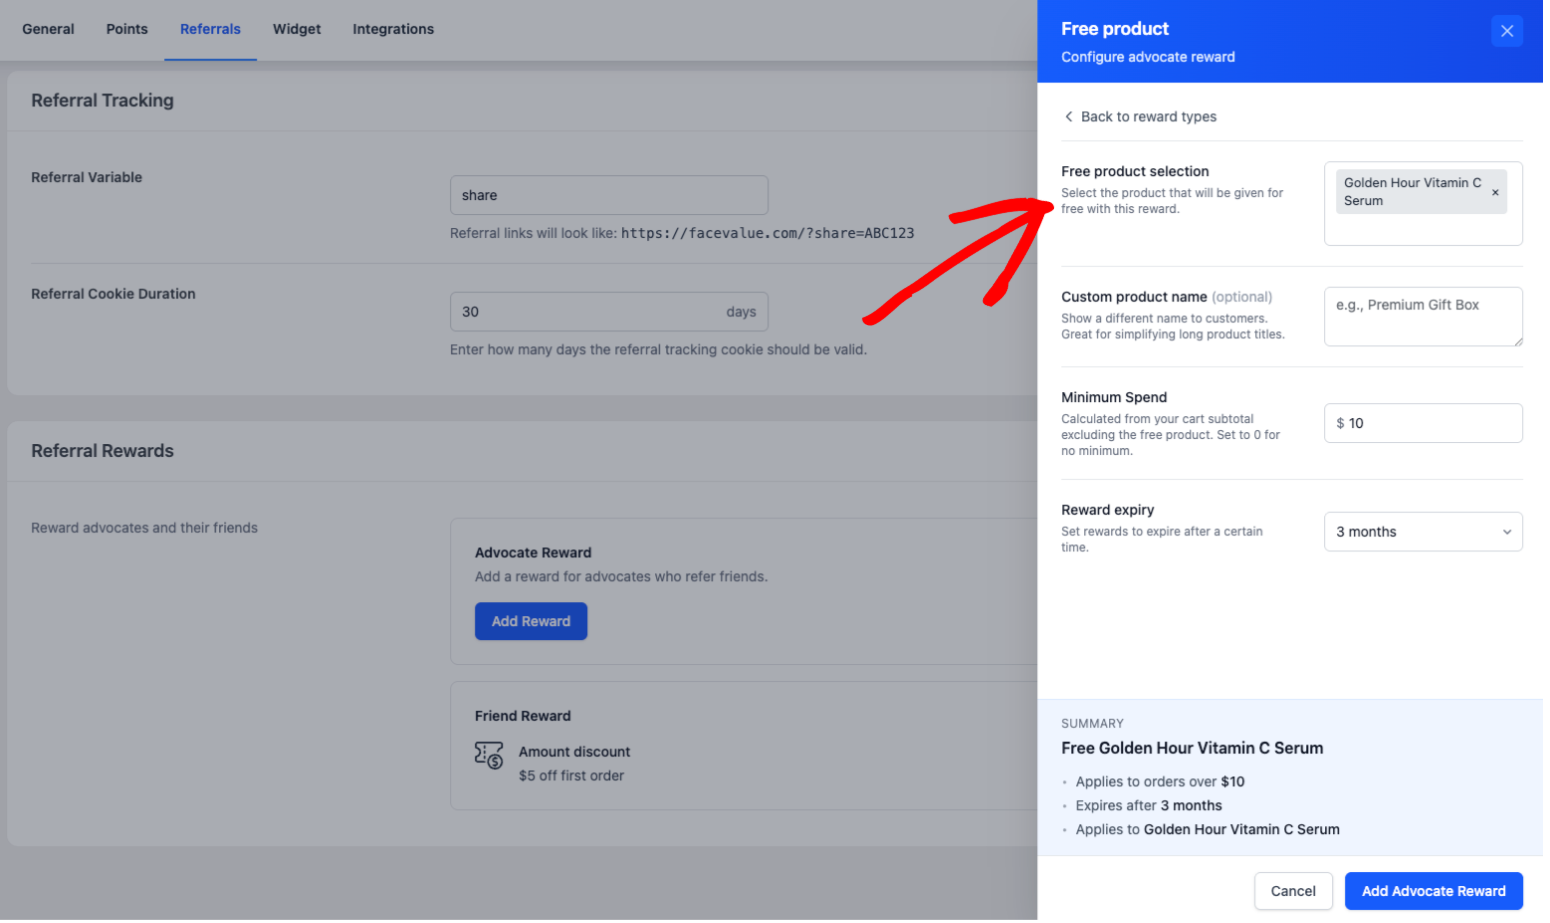Image resolution: width=1550 pixels, height=923 pixels.
Task: Go to the Widget tab
Action: 297,29
